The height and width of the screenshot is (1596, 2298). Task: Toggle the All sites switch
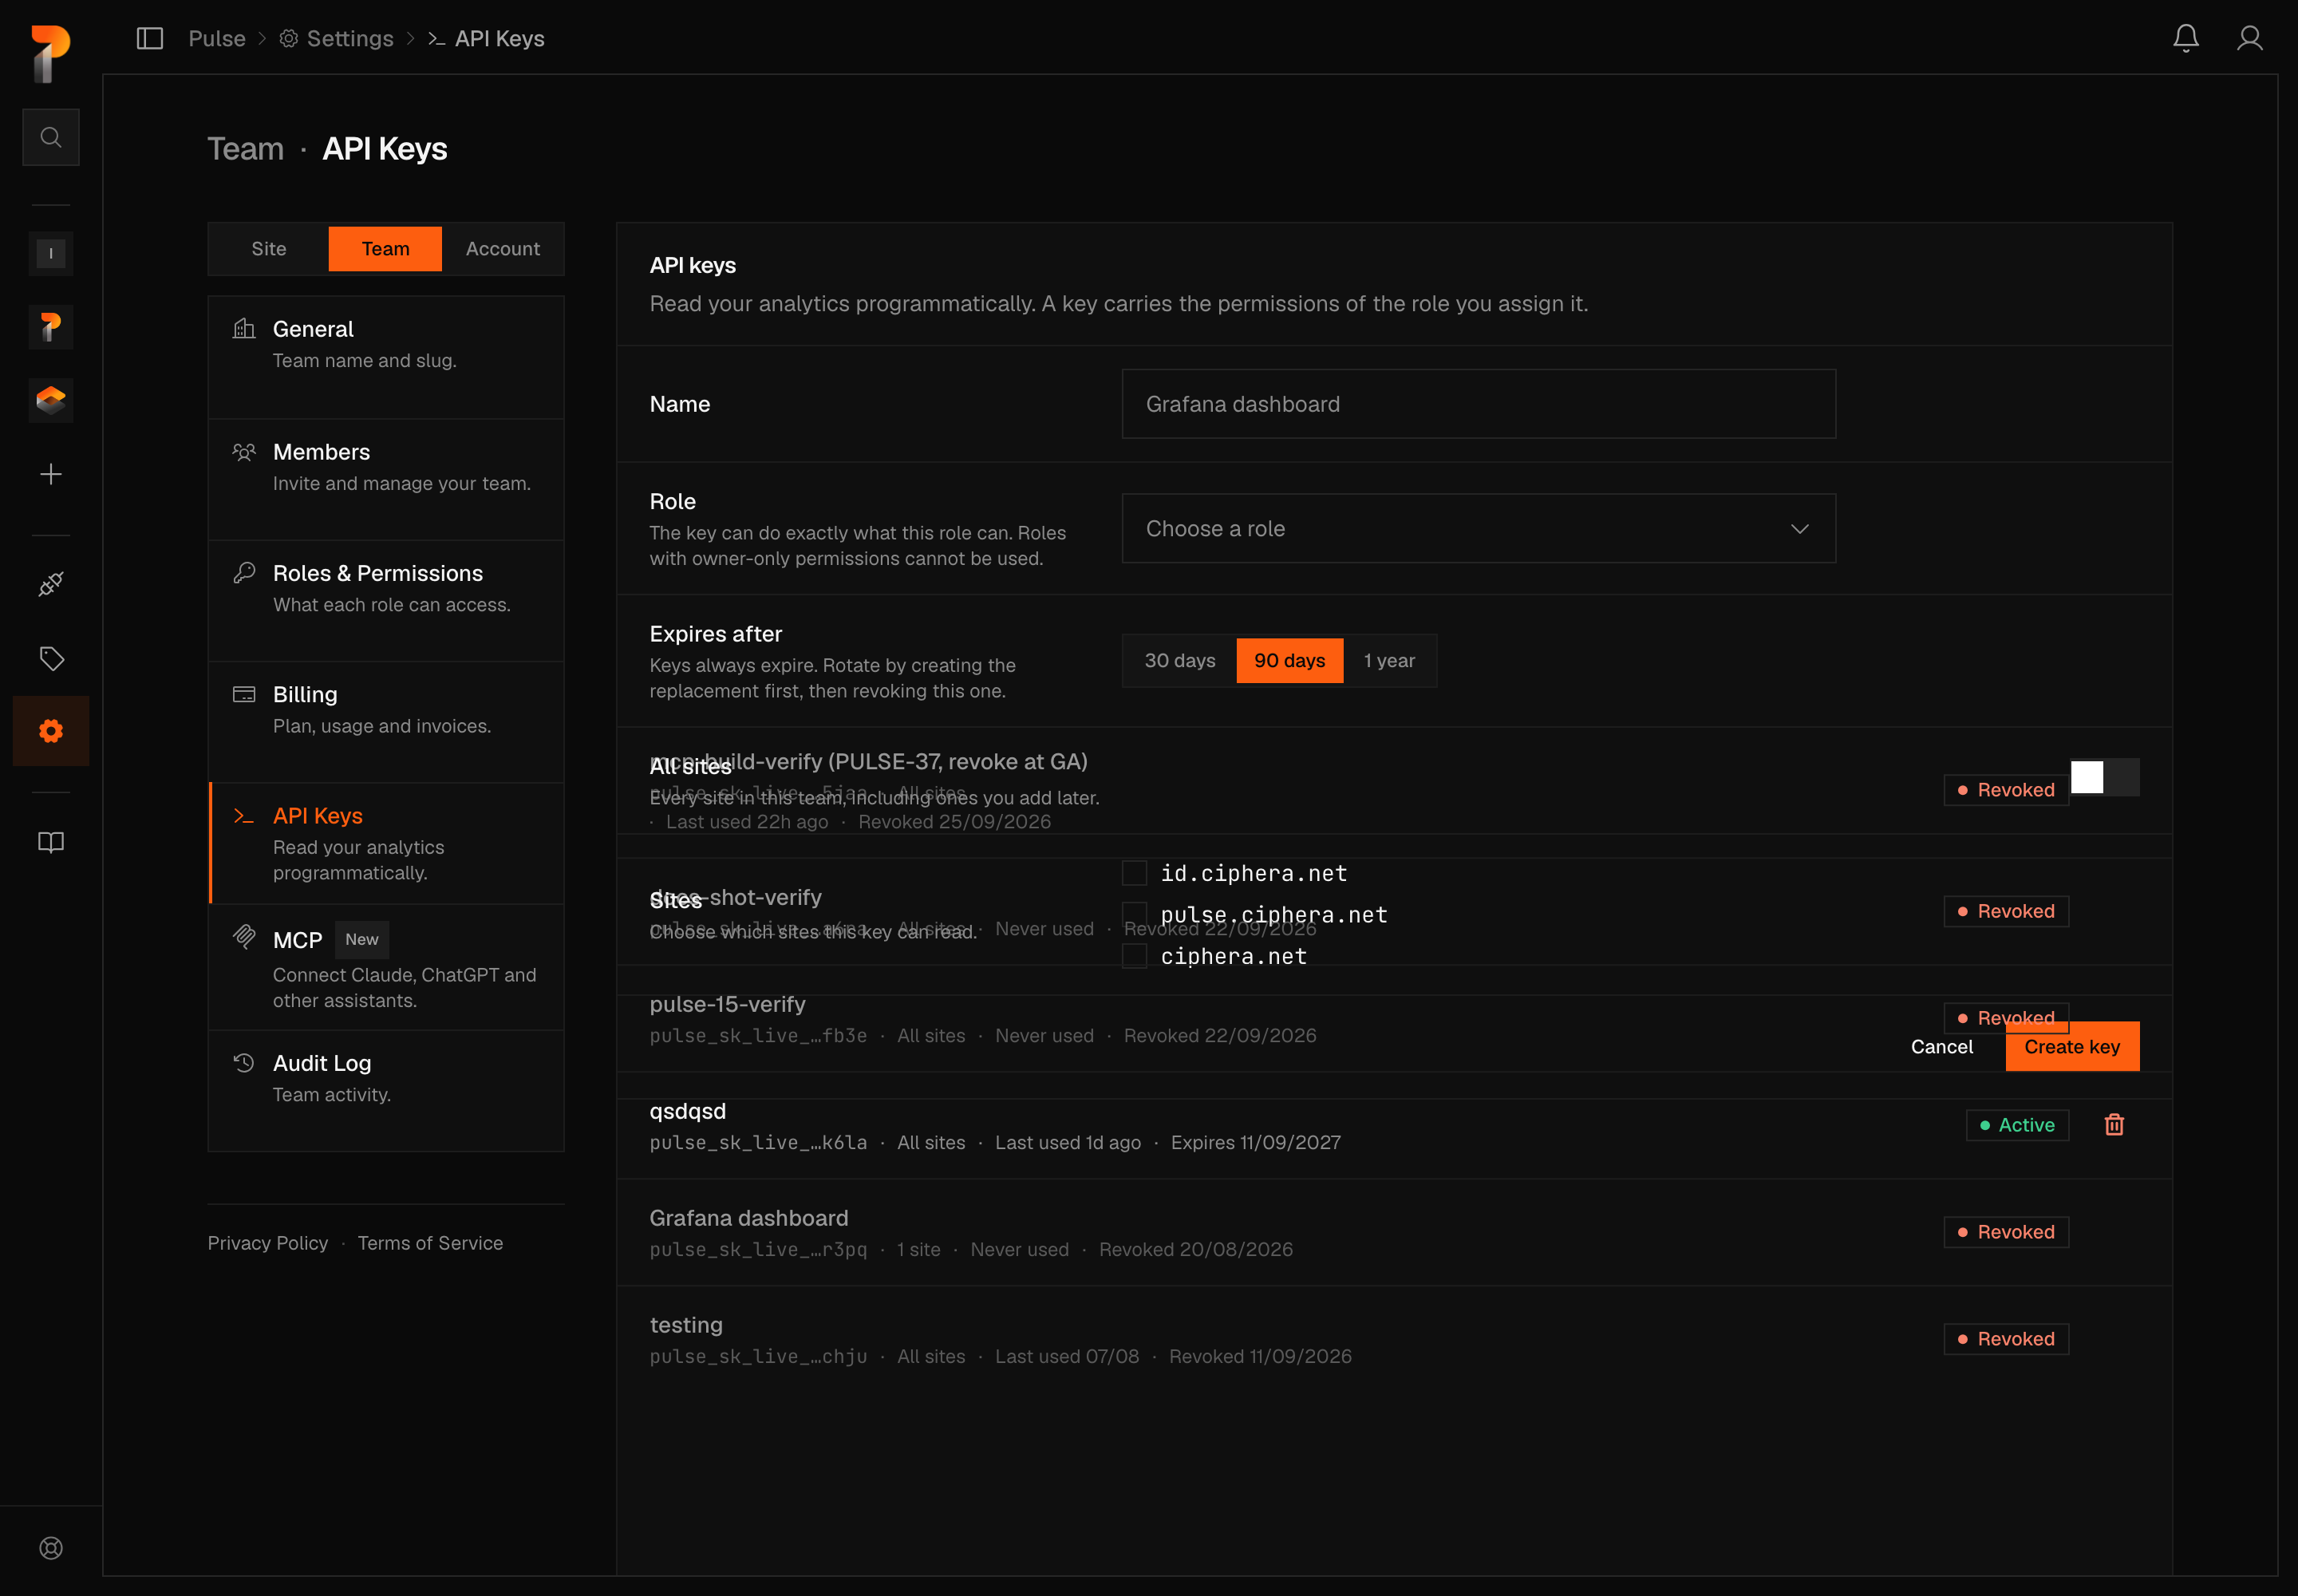click(2104, 777)
